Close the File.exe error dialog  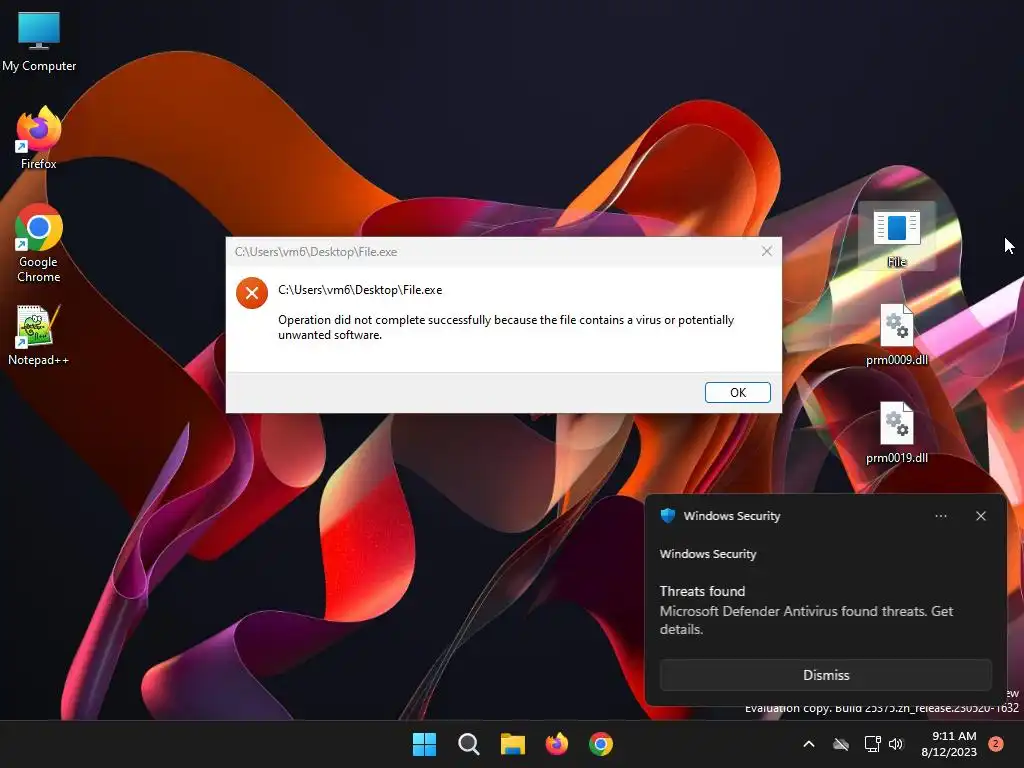tap(767, 251)
